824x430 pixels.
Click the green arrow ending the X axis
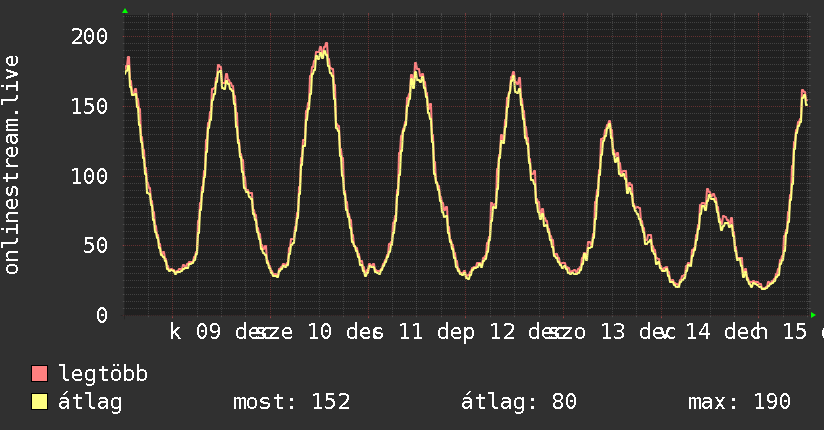pyautogui.click(x=813, y=314)
